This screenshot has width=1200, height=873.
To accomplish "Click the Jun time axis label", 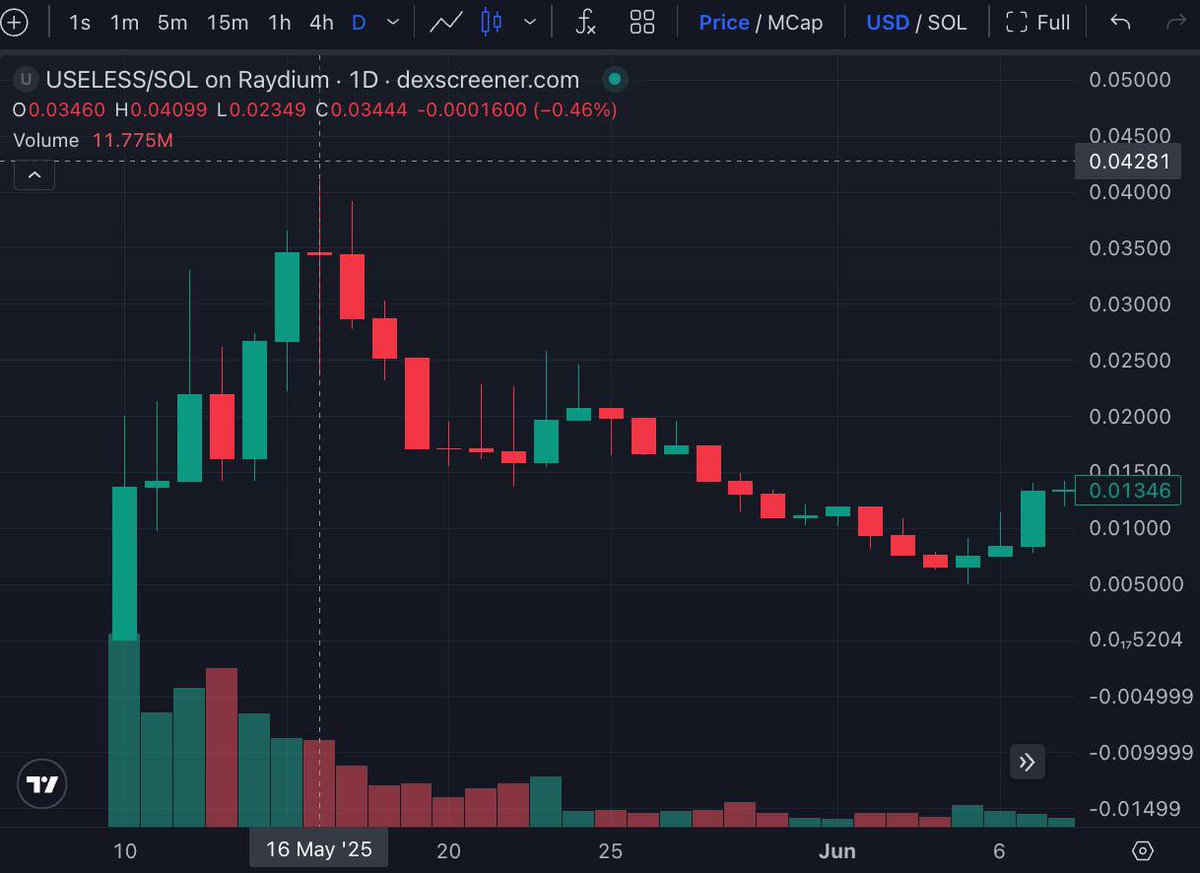I will click(837, 851).
